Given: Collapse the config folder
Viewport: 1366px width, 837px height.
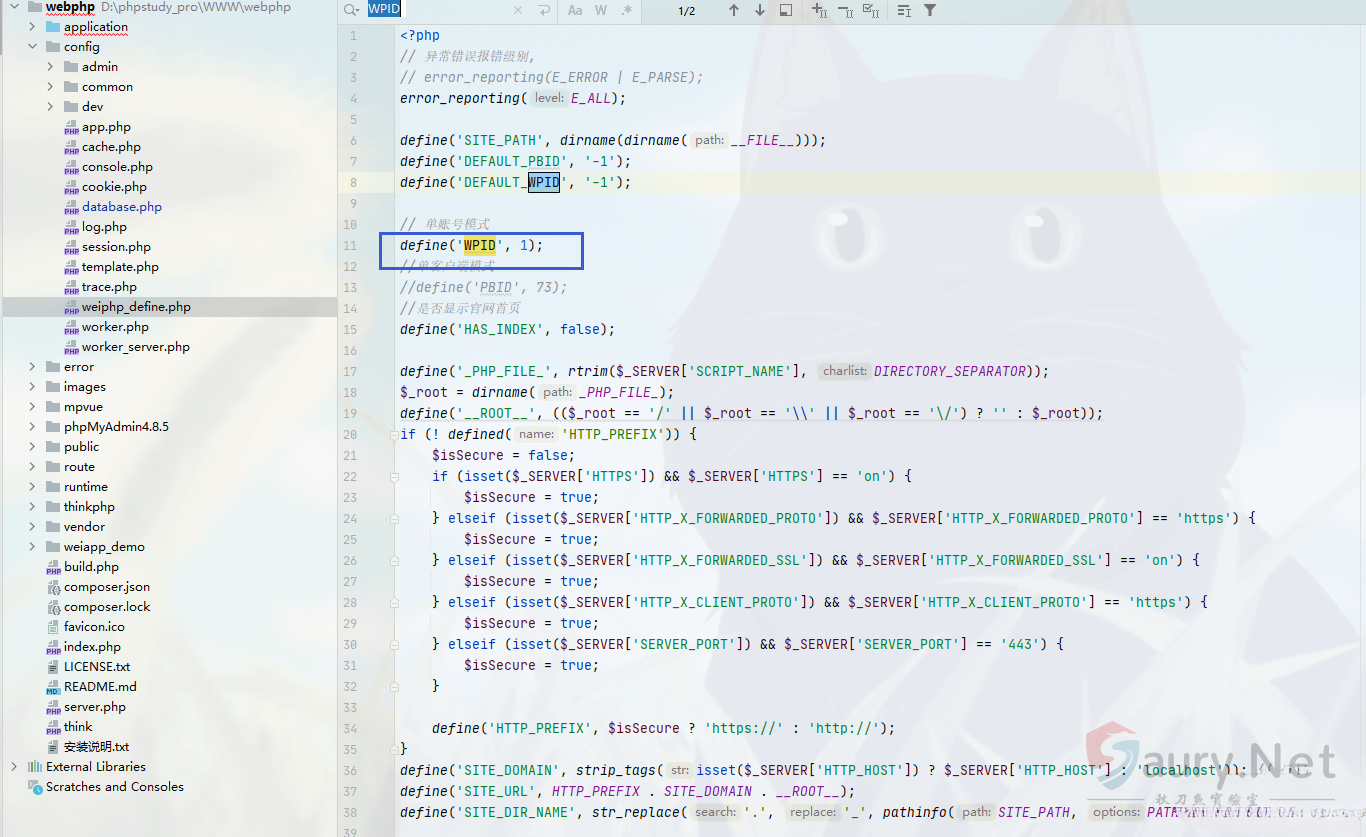Looking at the screenshot, I should [33, 47].
